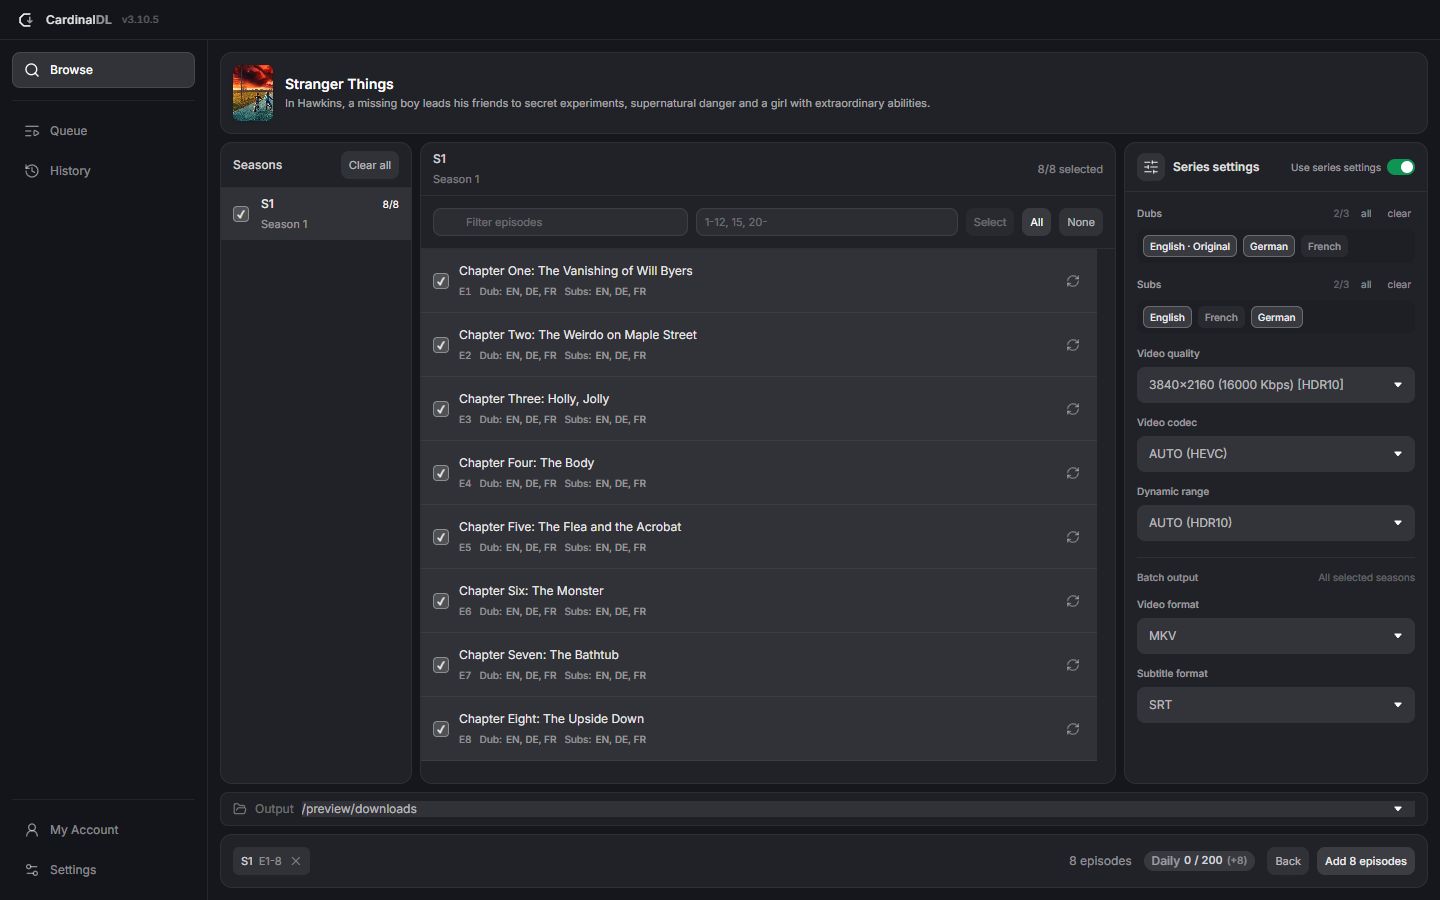Viewport: 1440px width, 900px height.
Task: Click the refresh icon for Chapter Two
Action: [x=1073, y=345]
